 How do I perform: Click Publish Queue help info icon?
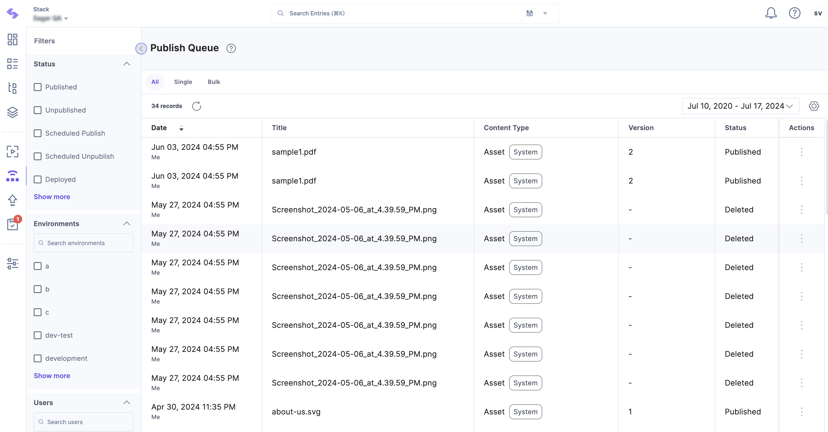coord(231,48)
